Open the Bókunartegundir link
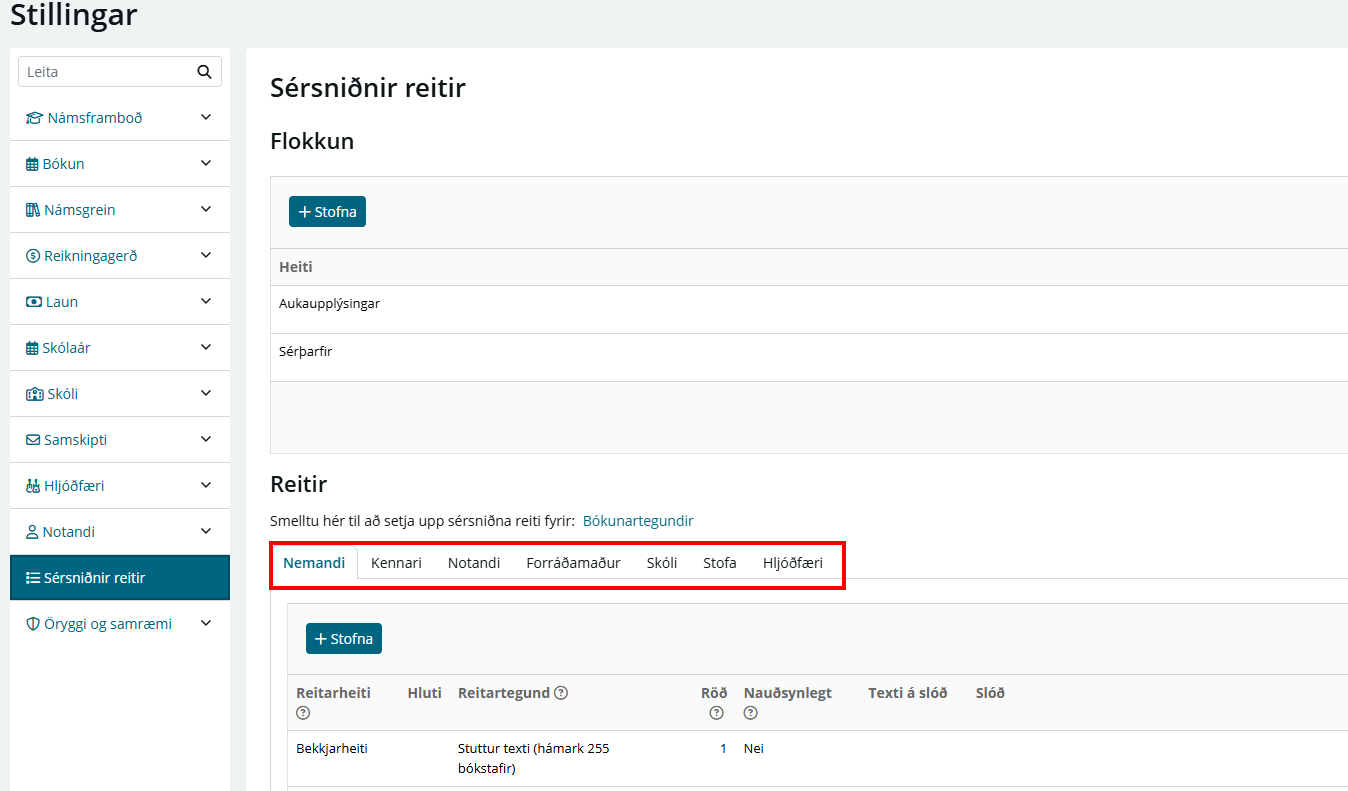This screenshot has height=791, width=1348. coord(638,521)
